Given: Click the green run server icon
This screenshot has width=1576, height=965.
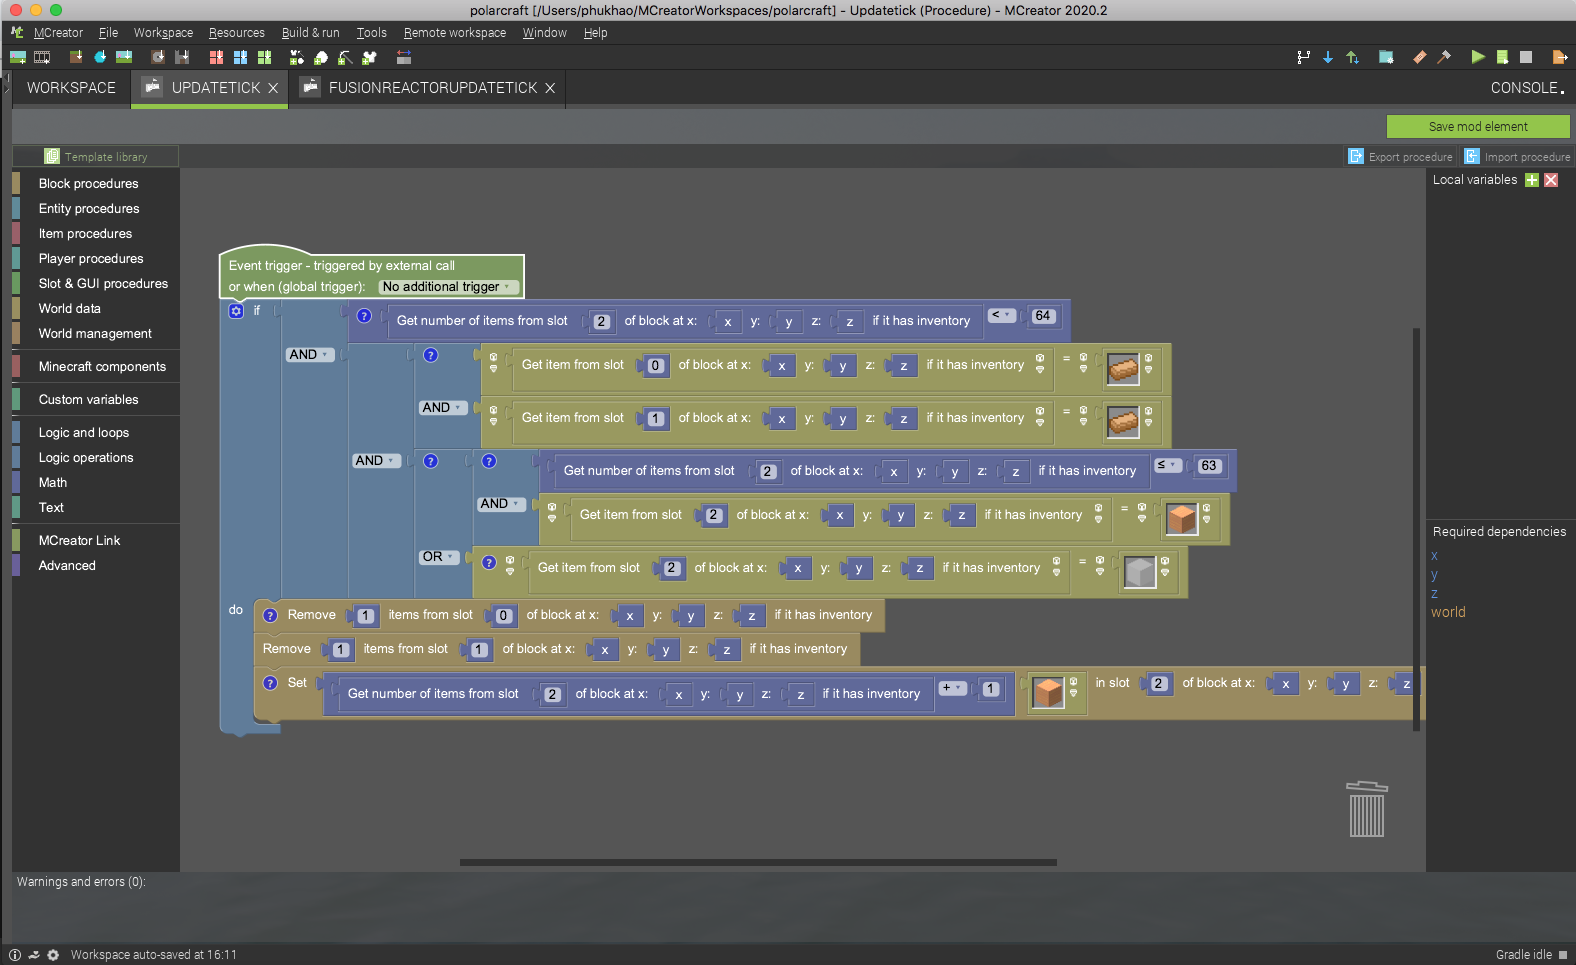Looking at the screenshot, I should 1502,57.
